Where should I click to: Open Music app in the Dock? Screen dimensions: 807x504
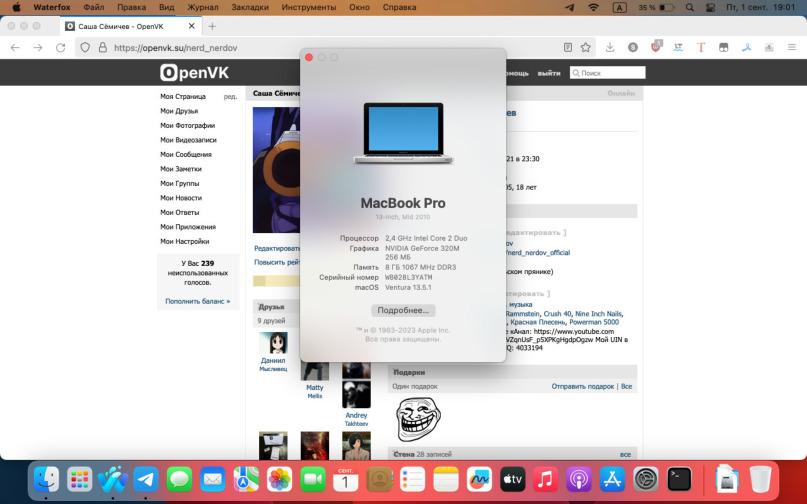click(546, 480)
